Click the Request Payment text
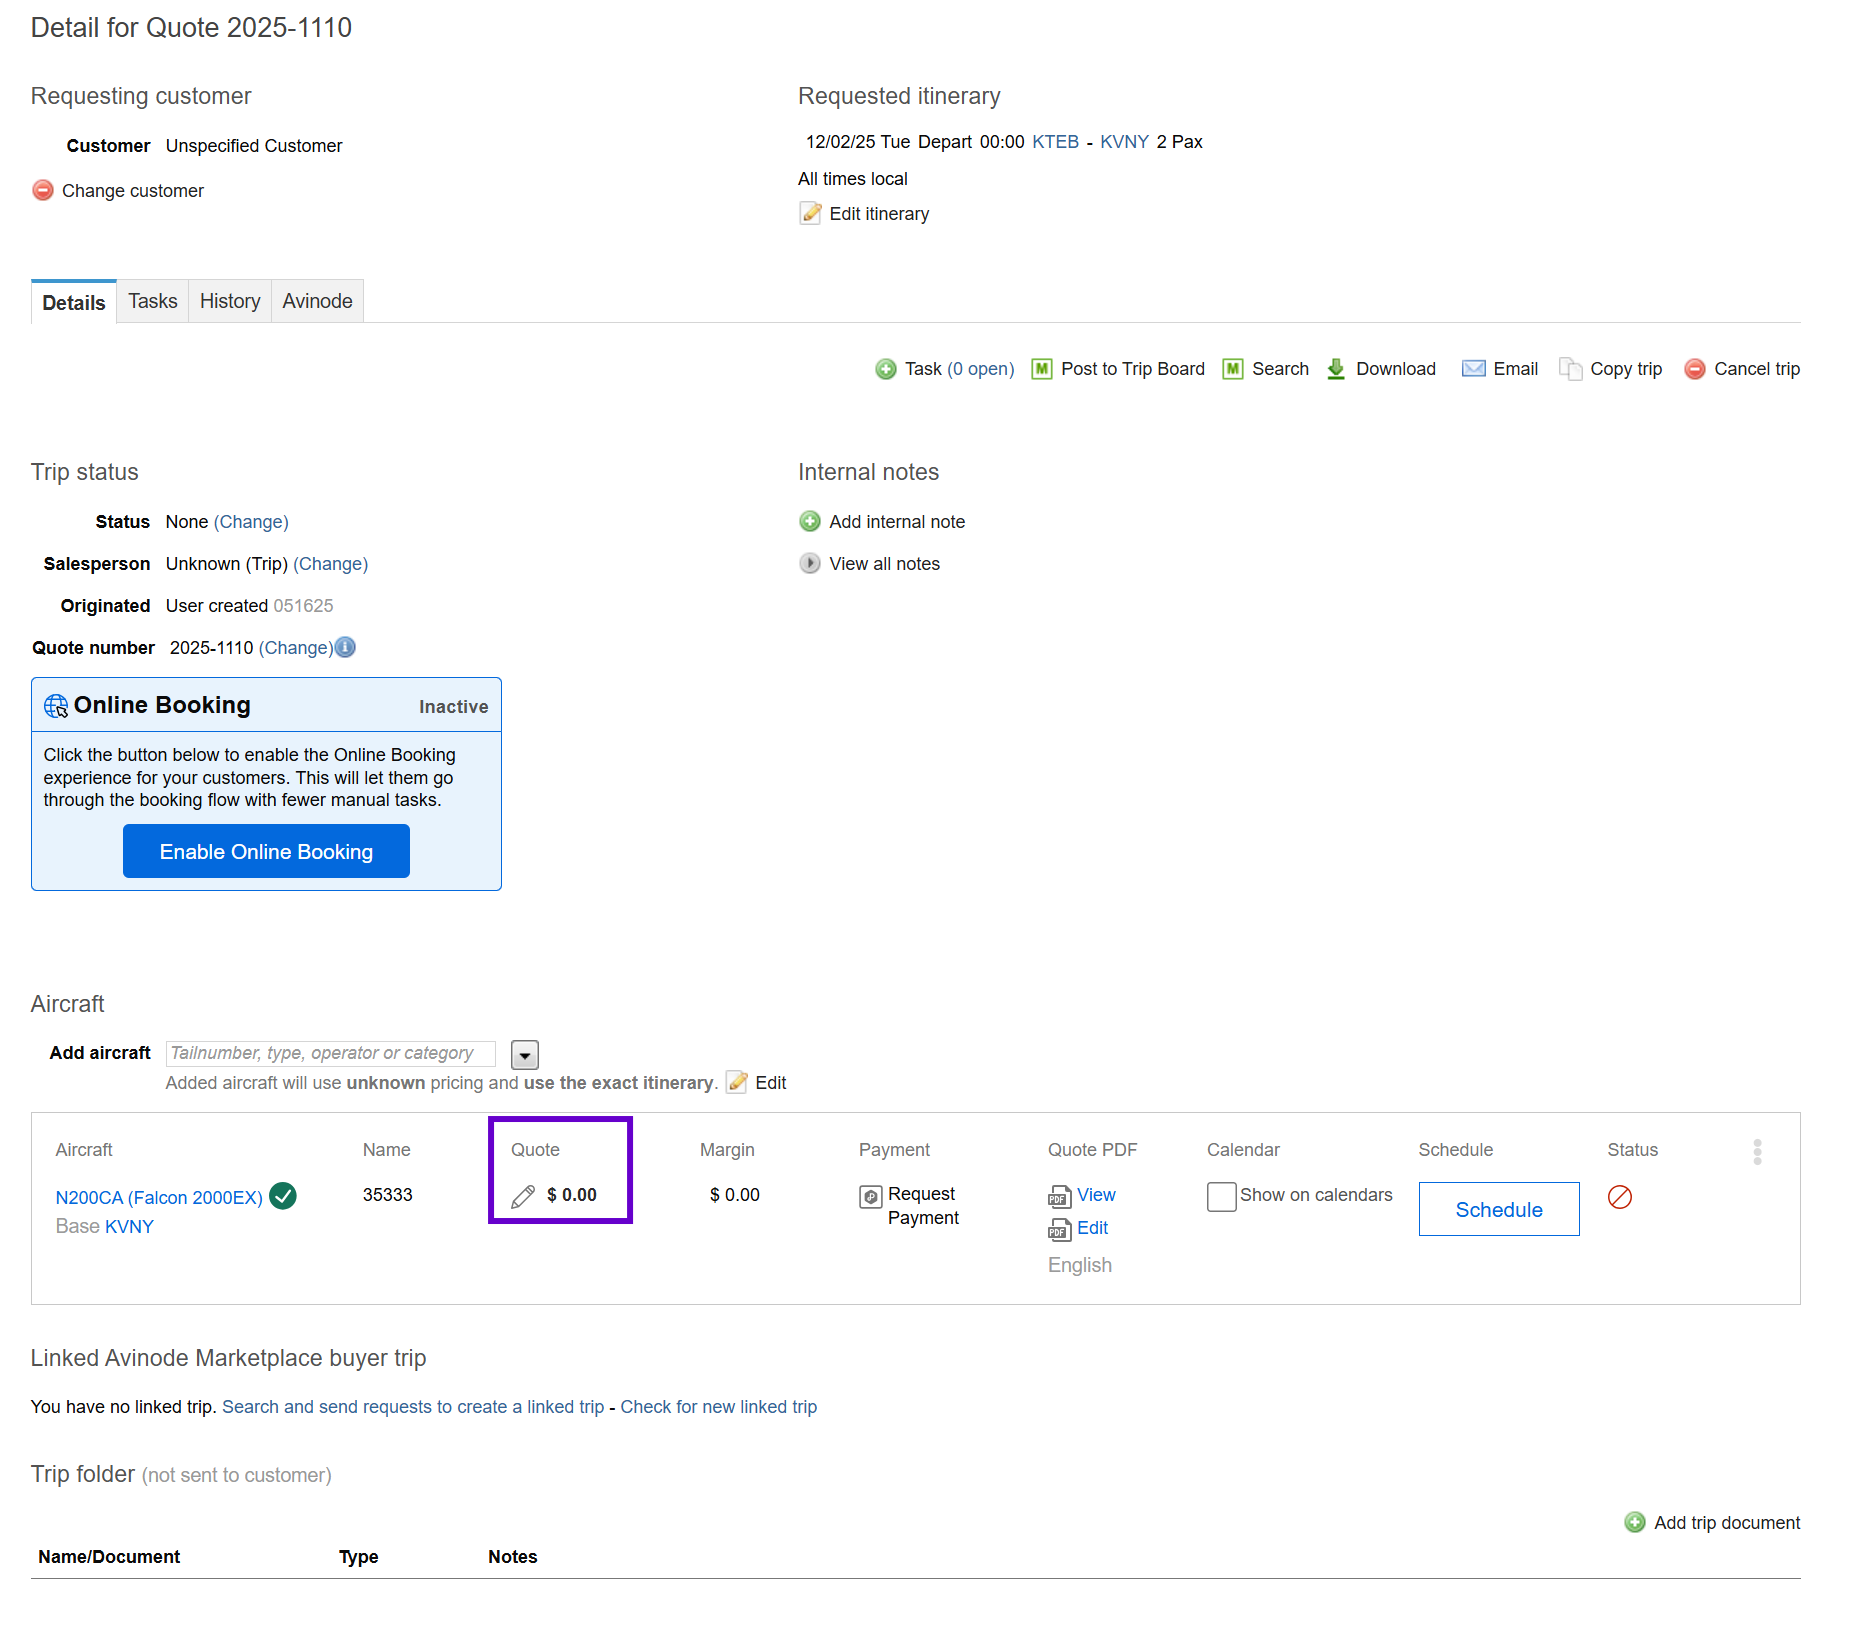 pos(923,1206)
